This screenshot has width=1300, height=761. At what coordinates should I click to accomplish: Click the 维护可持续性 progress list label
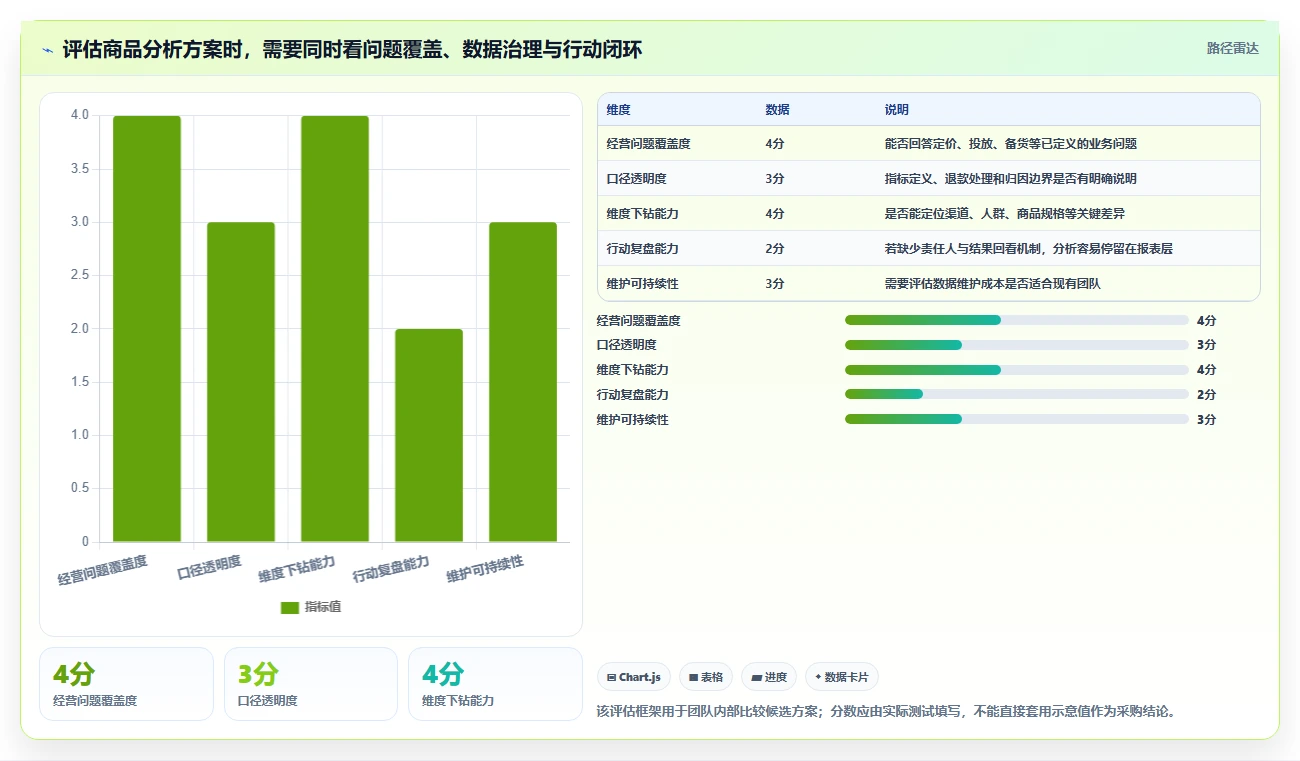point(633,420)
